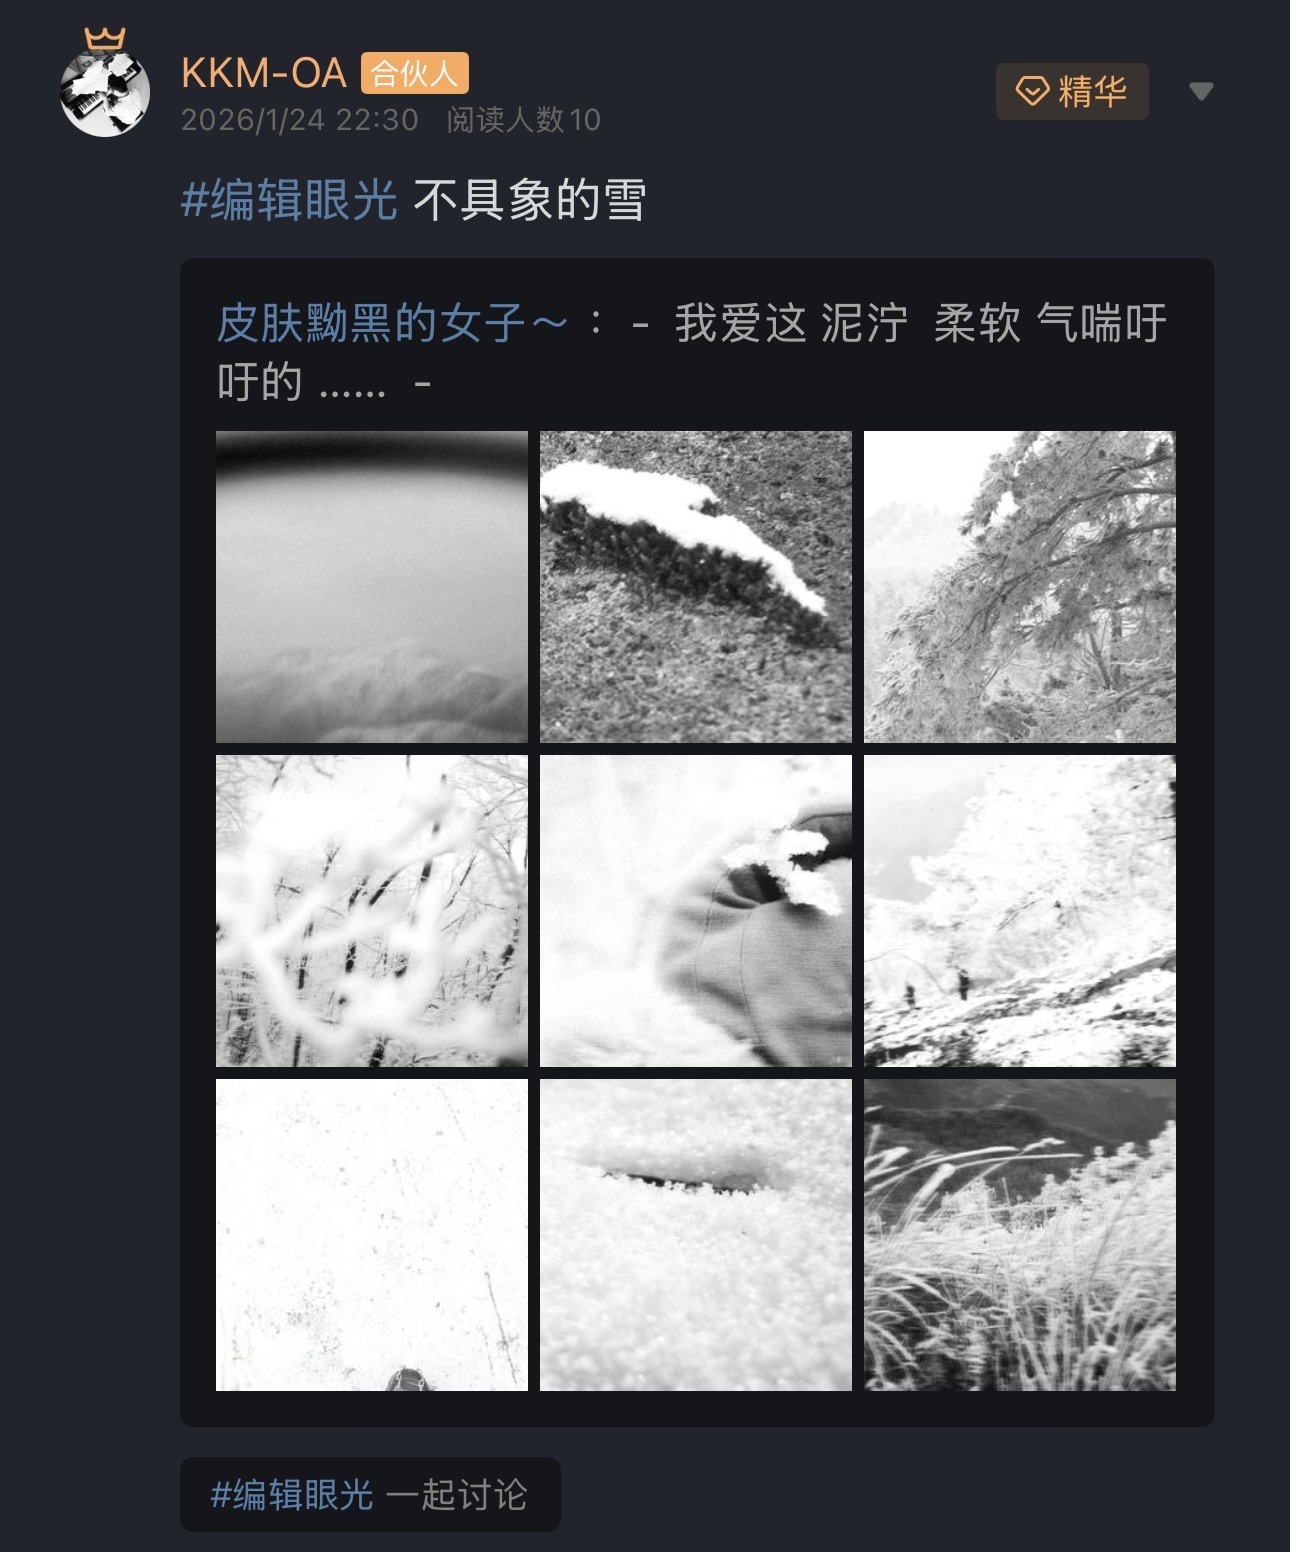
Task: Click the 合伙人 partner badge
Action: pyautogui.click(x=414, y=73)
